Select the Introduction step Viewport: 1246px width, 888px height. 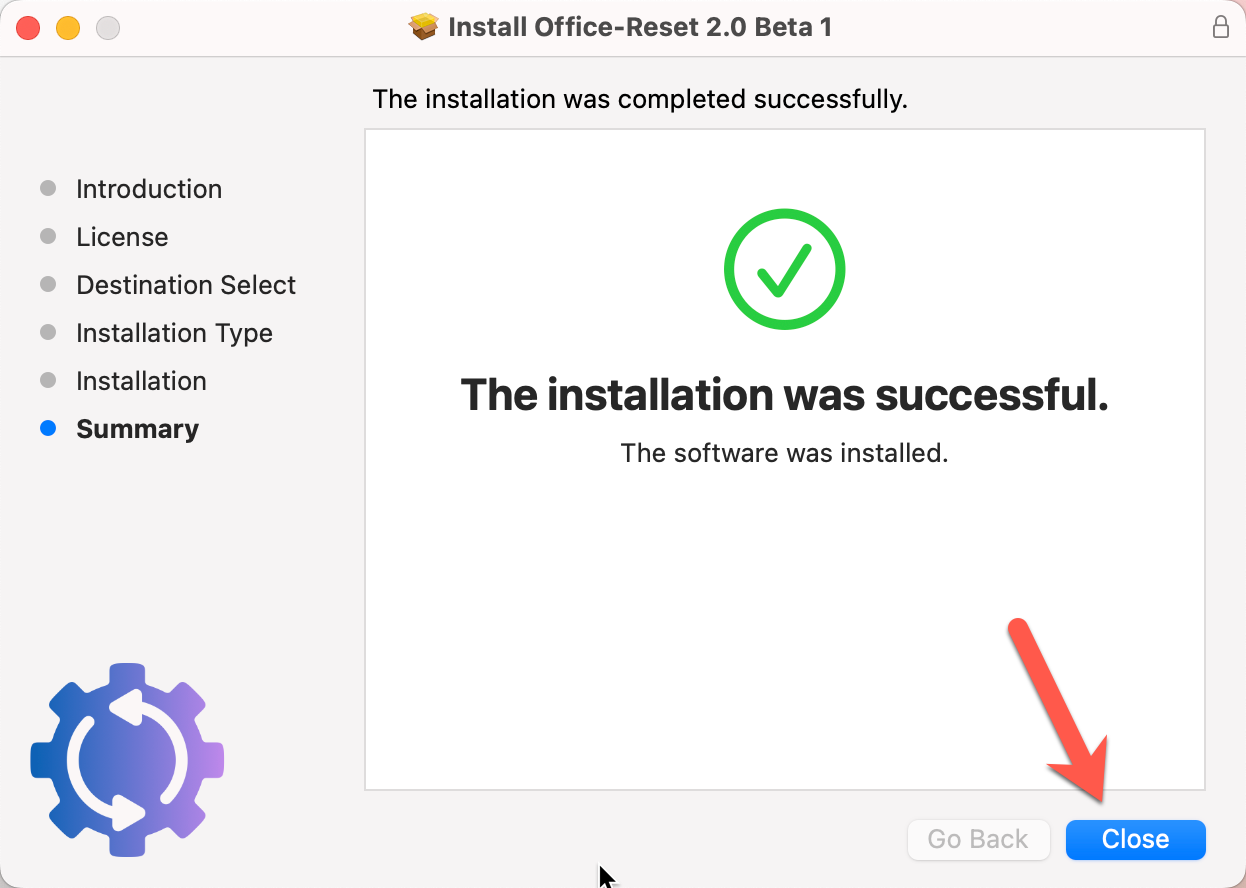149,189
